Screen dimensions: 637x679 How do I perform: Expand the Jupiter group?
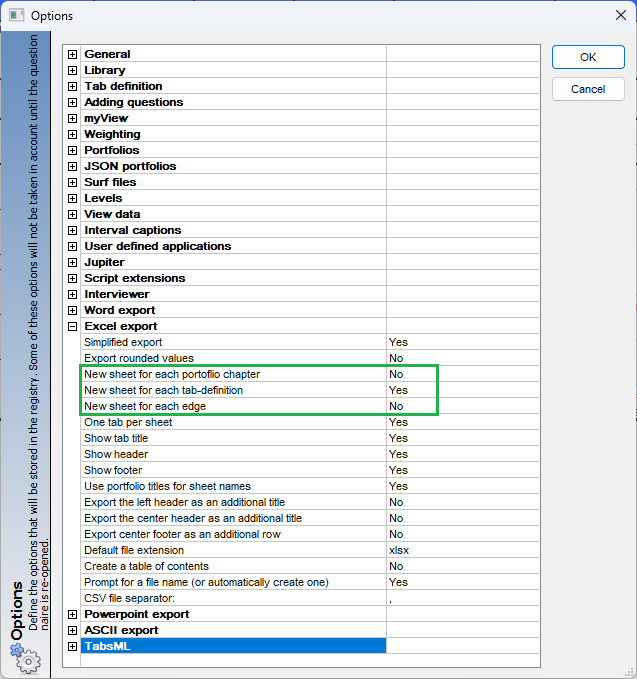pyautogui.click(x=72, y=262)
